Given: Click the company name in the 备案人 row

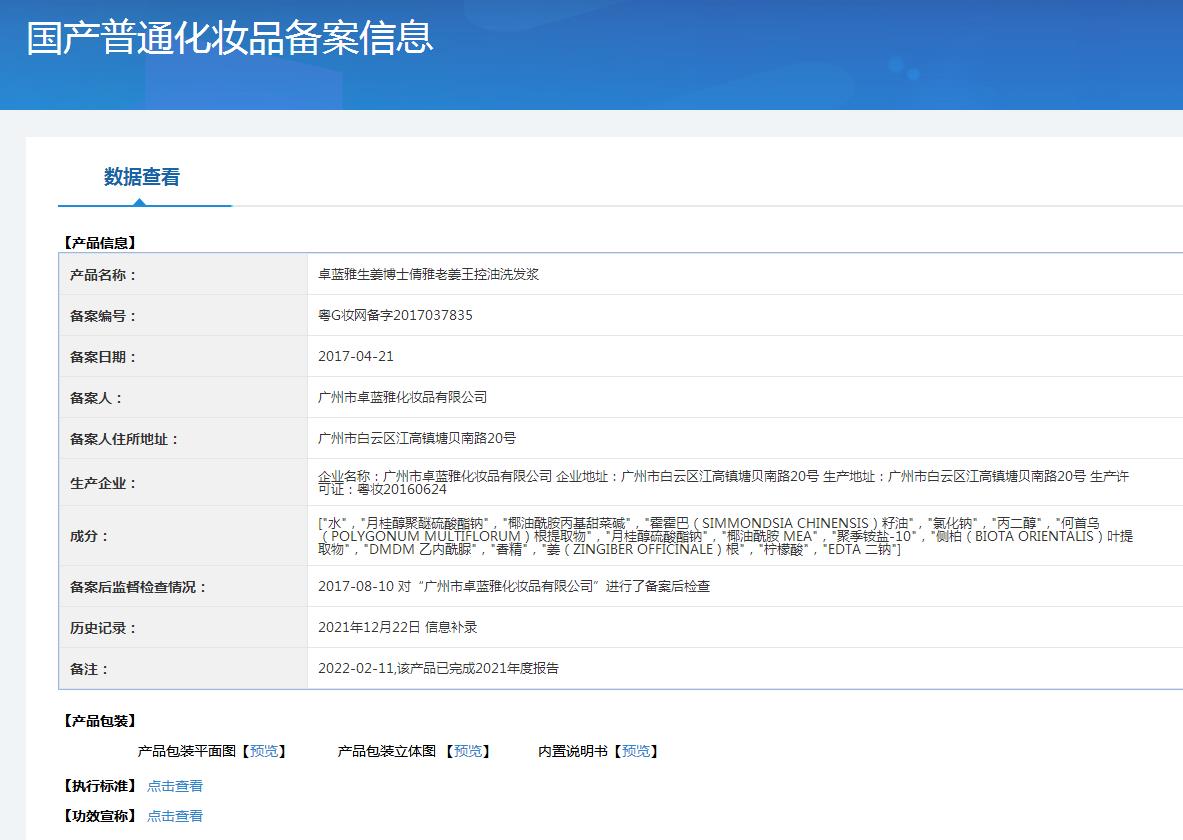Looking at the screenshot, I should click(x=402, y=397).
